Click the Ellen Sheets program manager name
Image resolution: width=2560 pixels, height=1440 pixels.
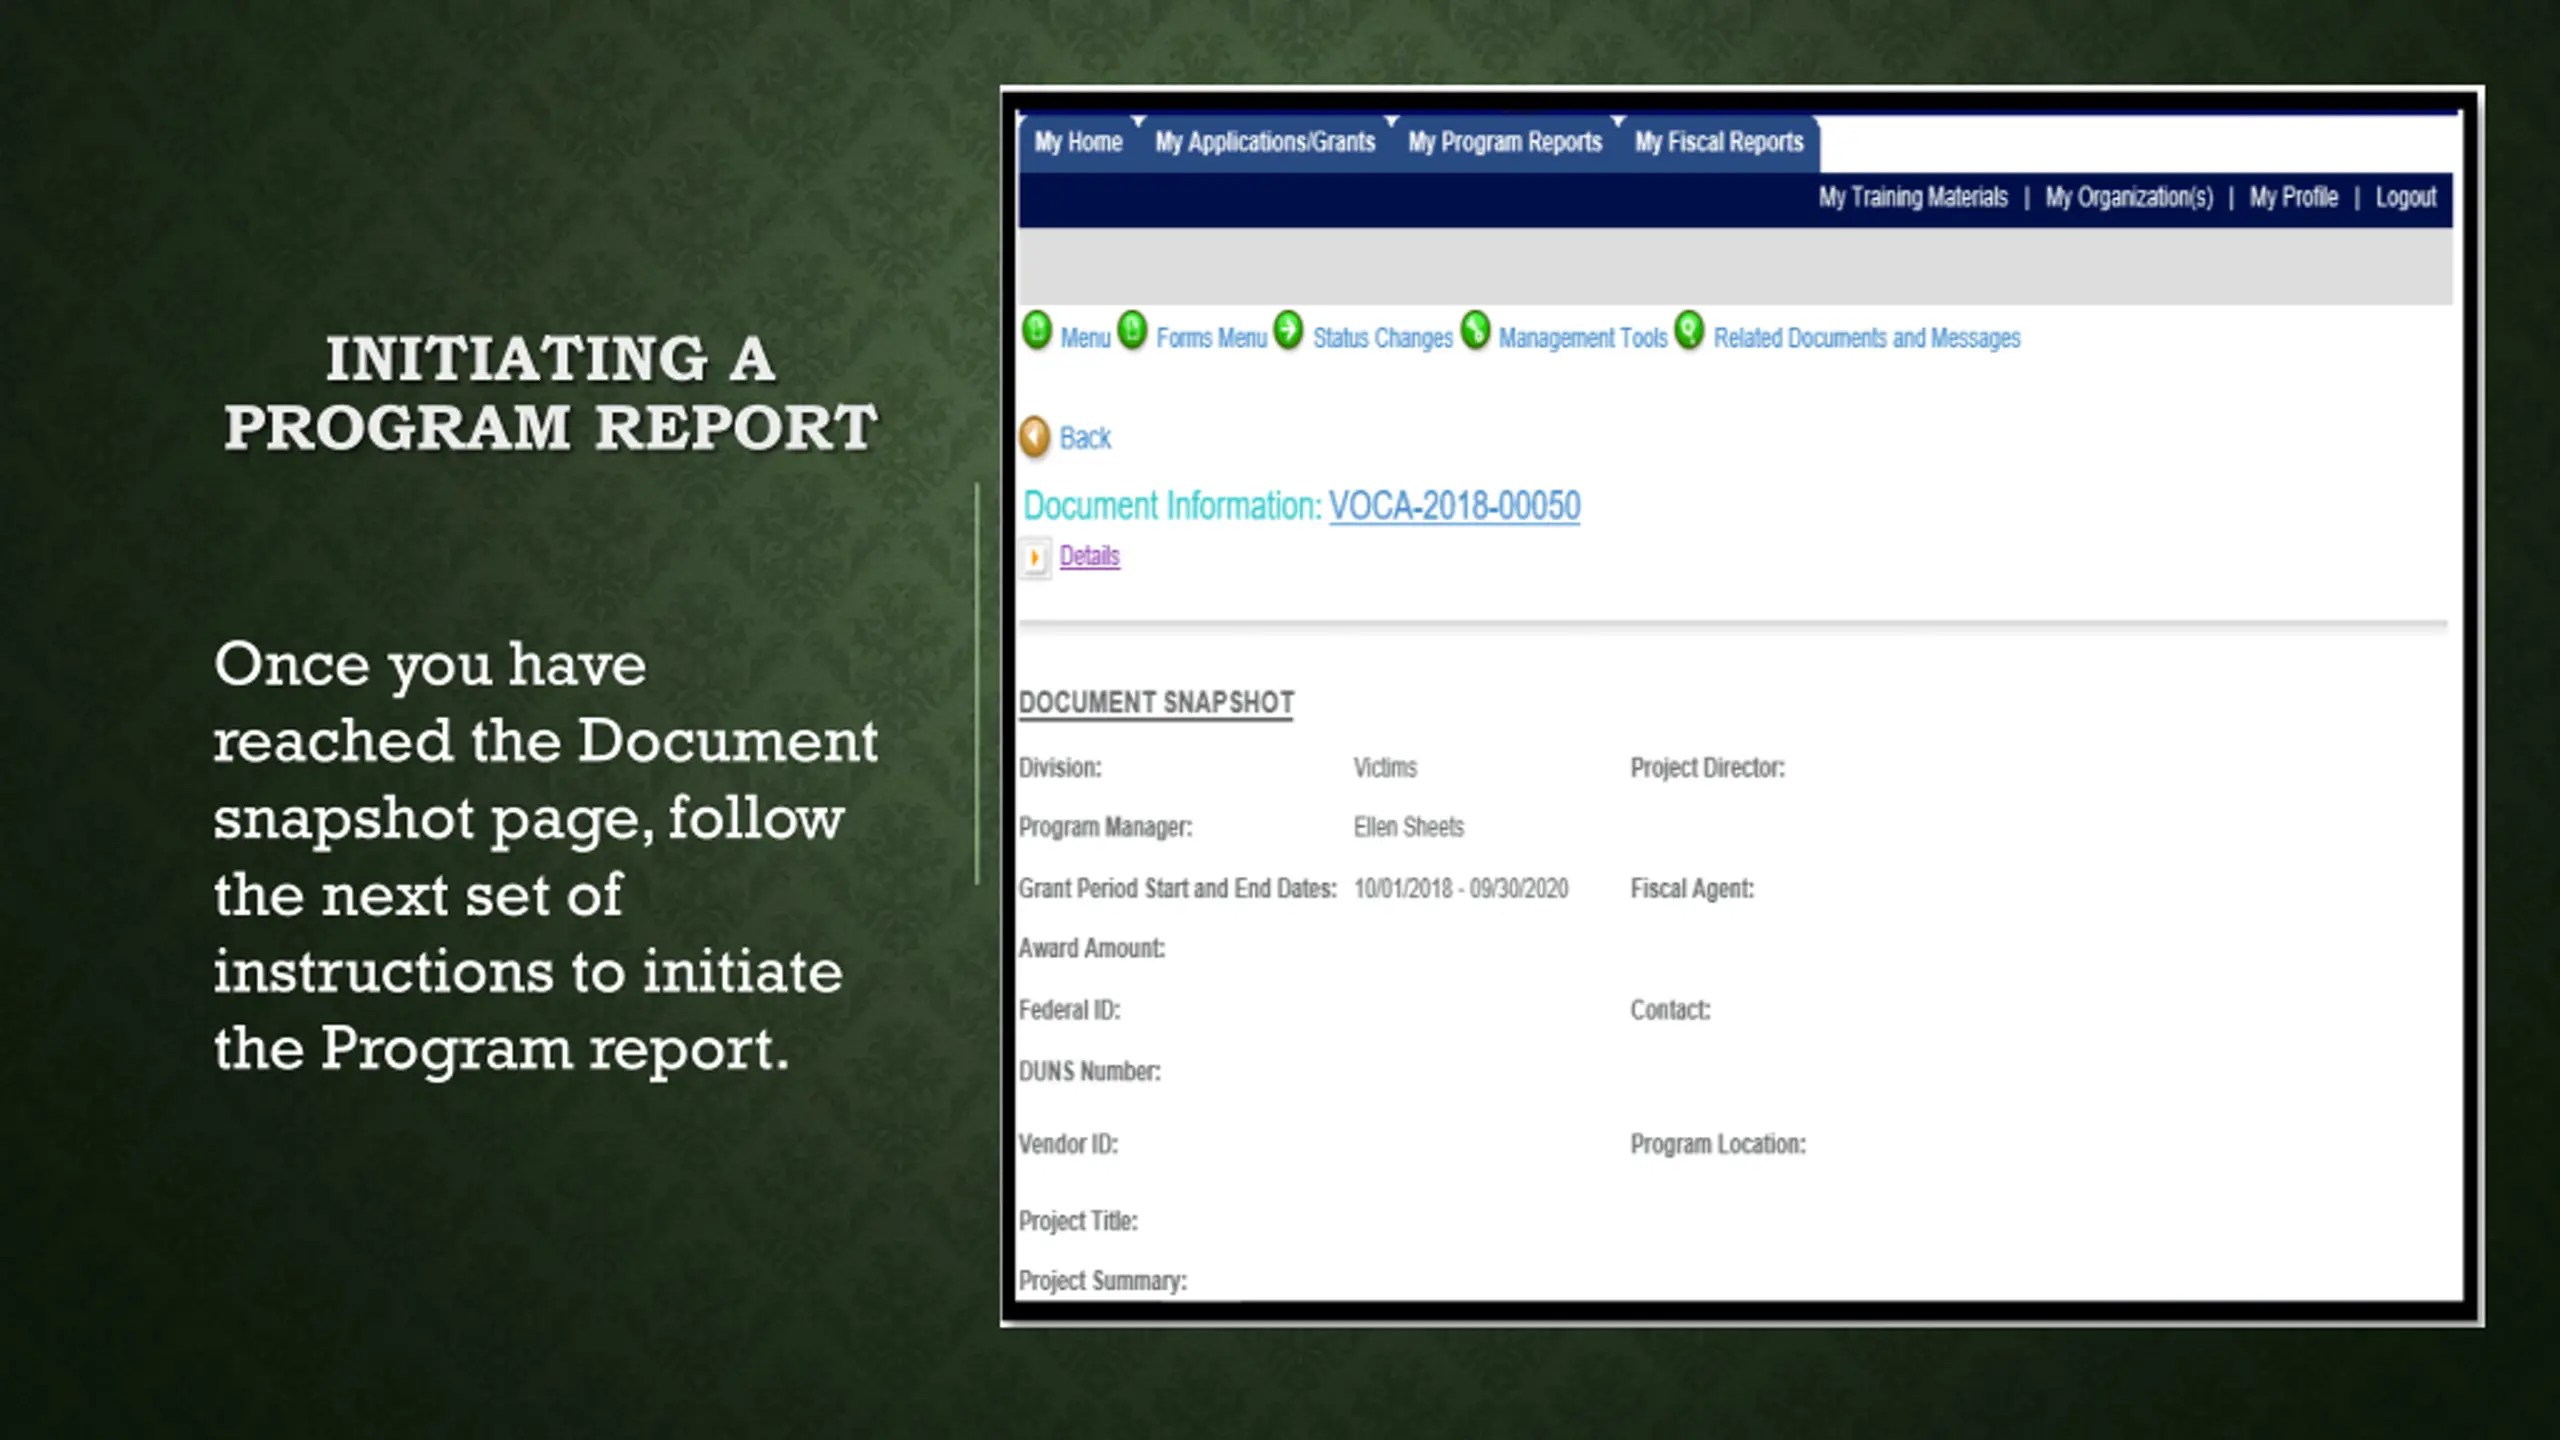1408,827
